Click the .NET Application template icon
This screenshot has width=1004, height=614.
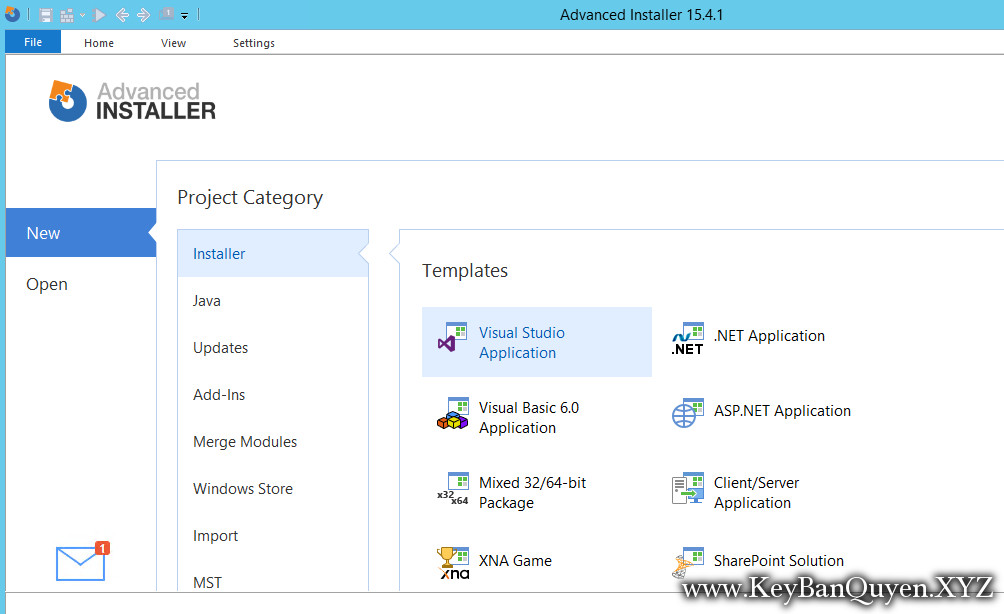point(688,339)
